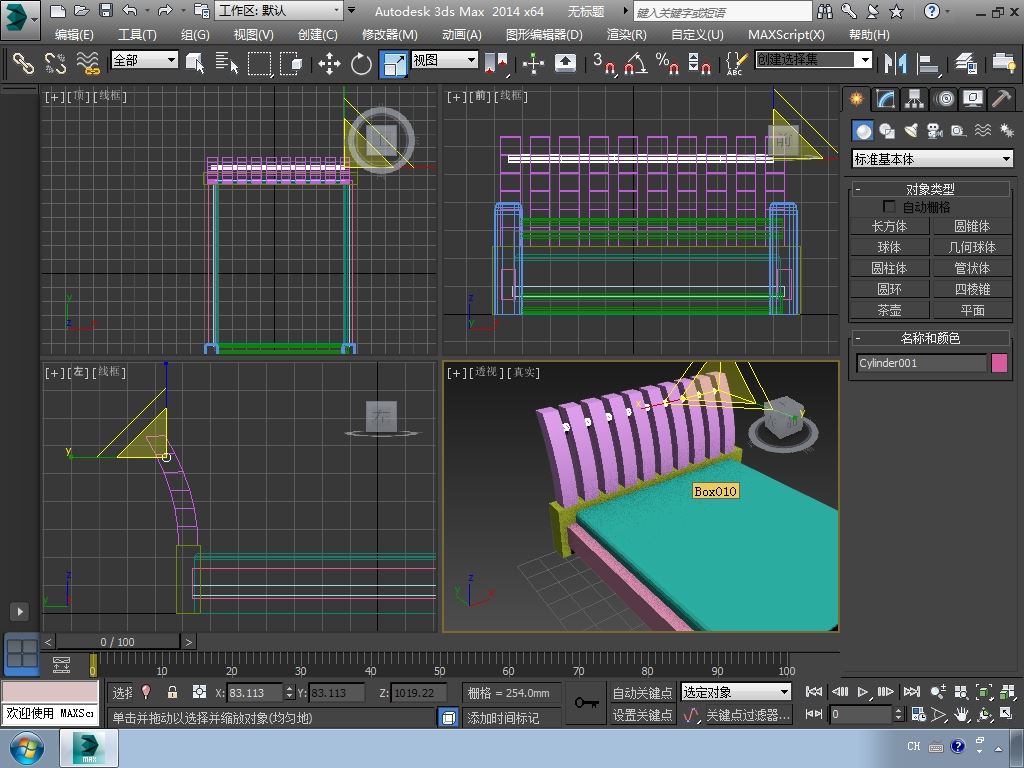Open the 渲染(R) menu
This screenshot has height=768, width=1024.
(626, 34)
